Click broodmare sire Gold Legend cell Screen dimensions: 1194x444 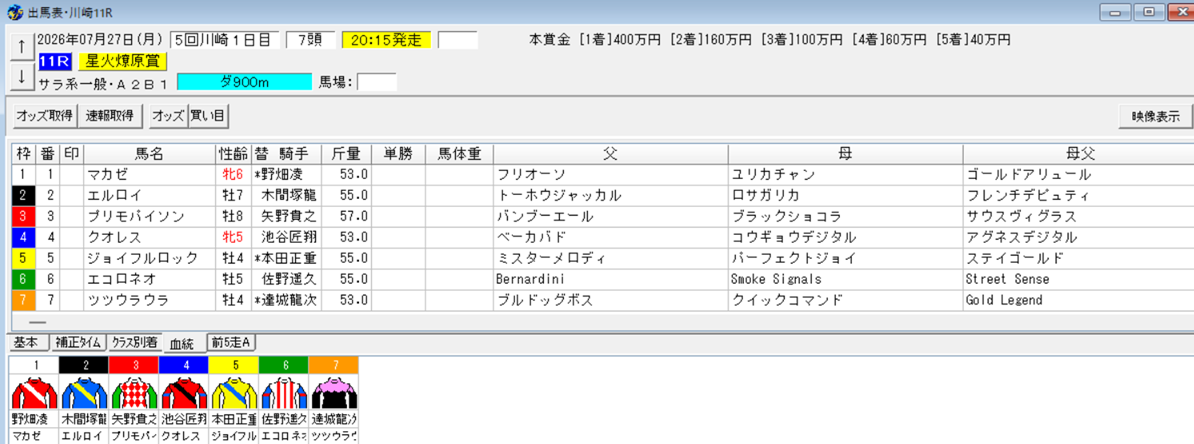pyautogui.click(x=1077, y=300)
